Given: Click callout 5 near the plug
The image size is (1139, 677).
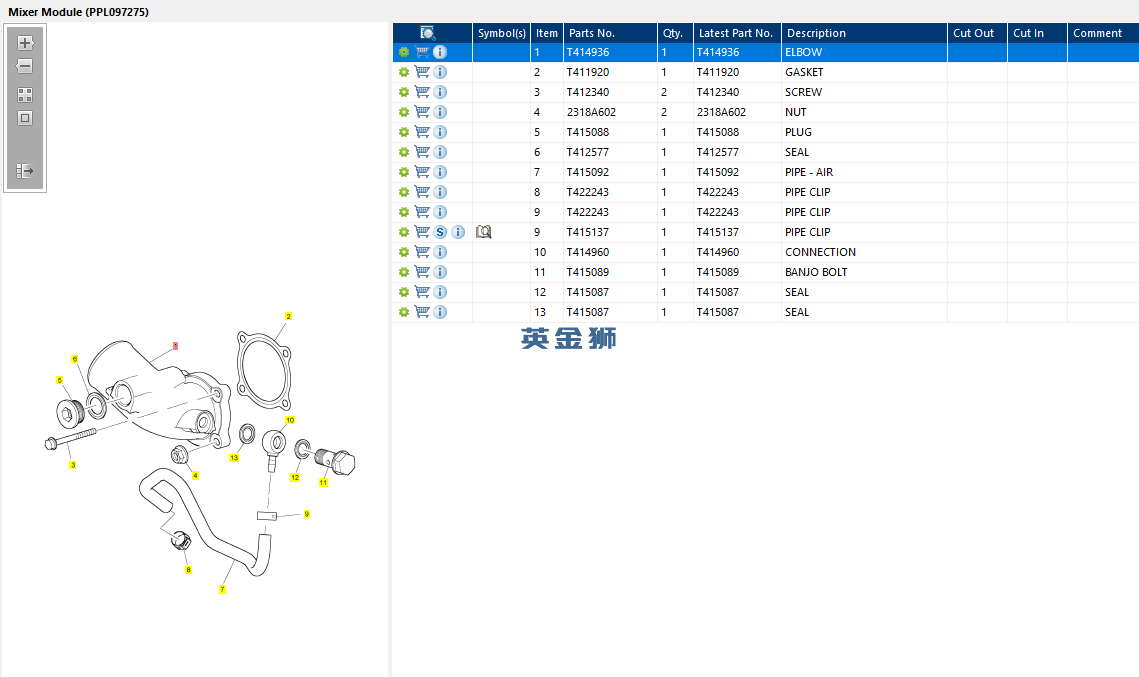Looking at the screenshot, I should point(60,380).
